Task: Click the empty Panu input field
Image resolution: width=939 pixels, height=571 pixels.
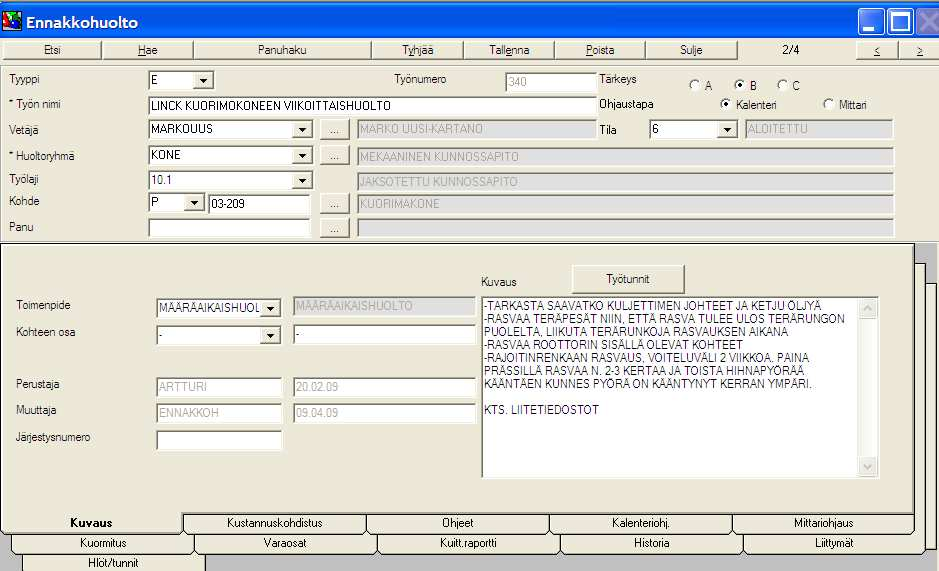Action: (229, 228)
